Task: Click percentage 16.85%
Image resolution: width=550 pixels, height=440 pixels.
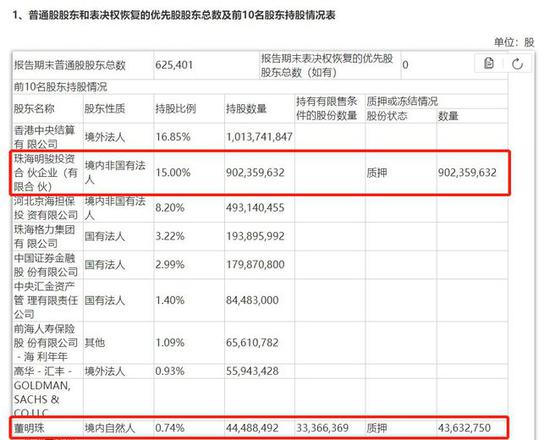Action: click(x=173, y=137)
